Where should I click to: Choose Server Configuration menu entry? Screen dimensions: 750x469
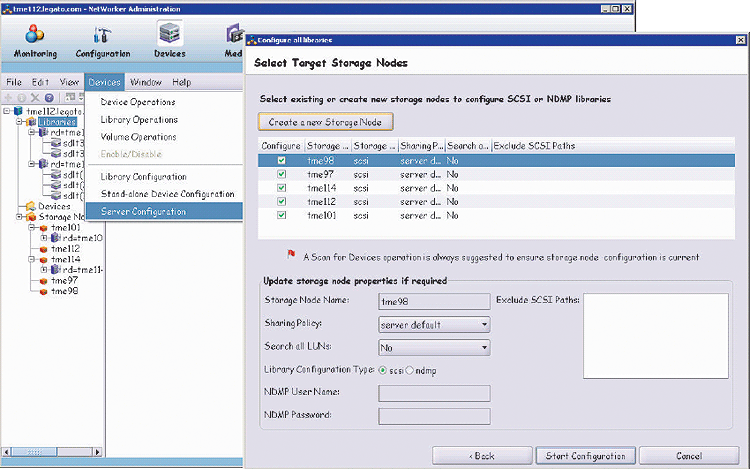click(x=164, y=211)
